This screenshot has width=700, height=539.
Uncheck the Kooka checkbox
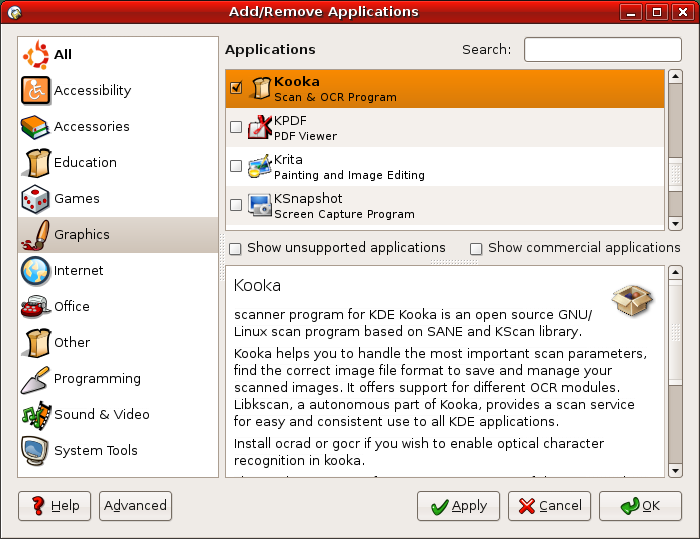coord(236,88)
